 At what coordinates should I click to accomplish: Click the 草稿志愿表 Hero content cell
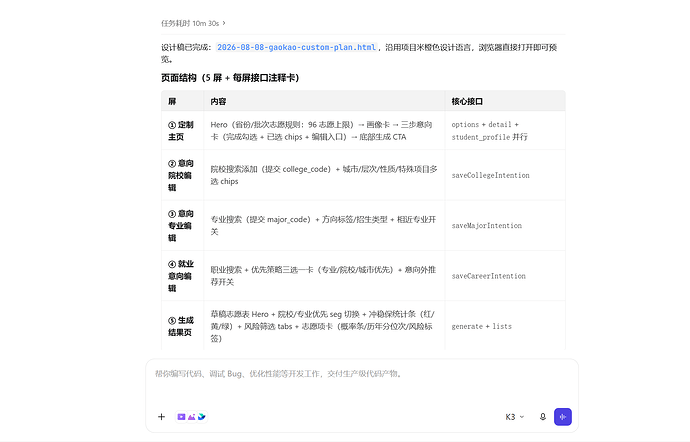[323, 326]
